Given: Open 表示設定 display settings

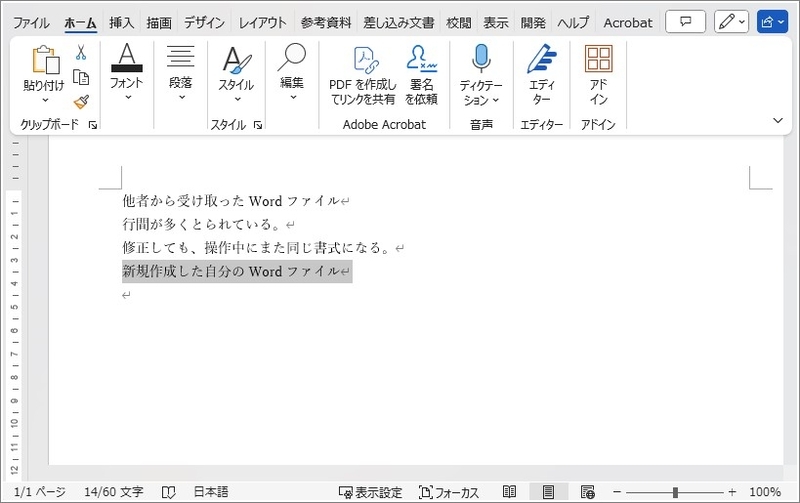Looking at the screenshot, I should click(370, 492).
